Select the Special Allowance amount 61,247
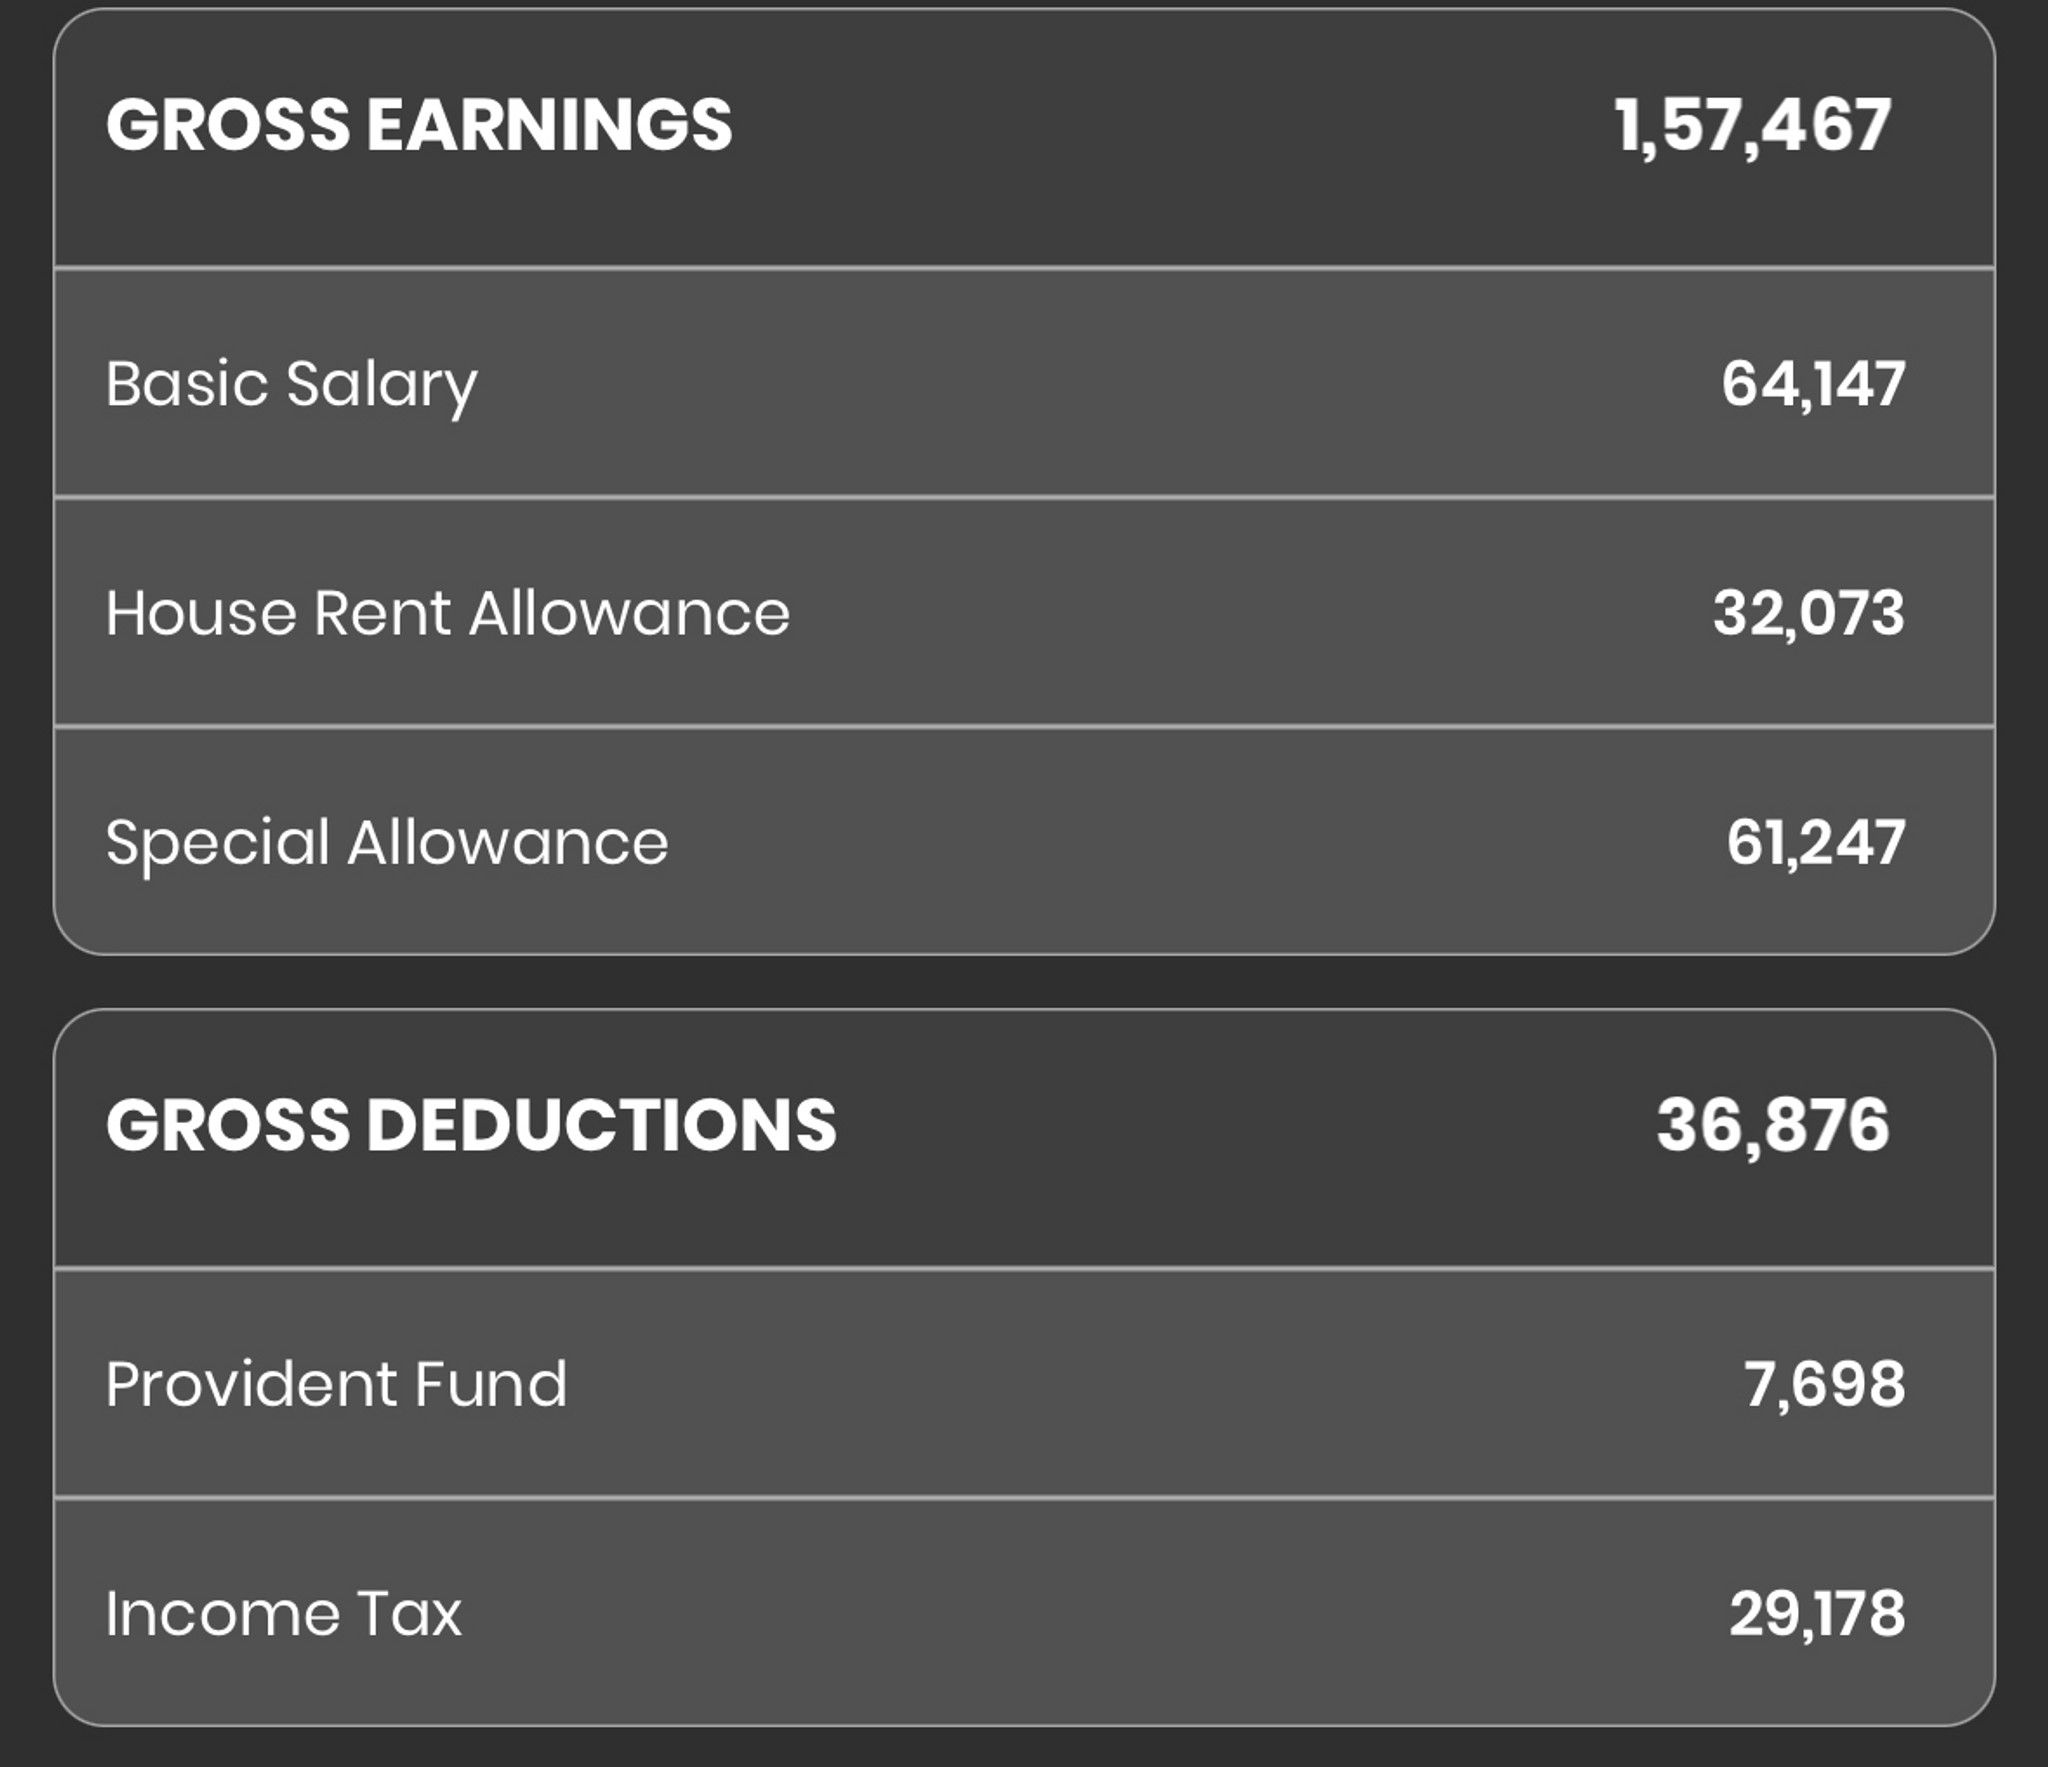The image size is (2048, 1767). tap(1816, 843)
